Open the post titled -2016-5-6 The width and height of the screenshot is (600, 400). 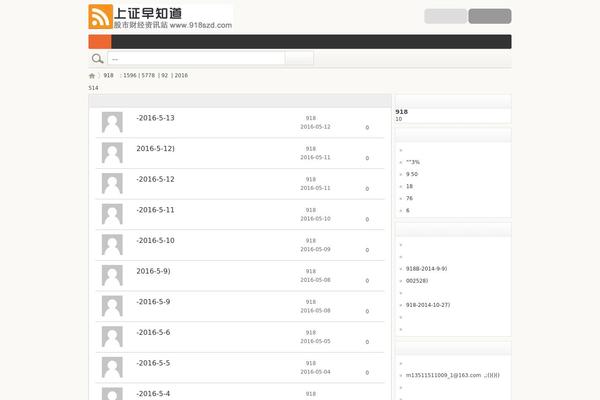(x=153, y=332)
